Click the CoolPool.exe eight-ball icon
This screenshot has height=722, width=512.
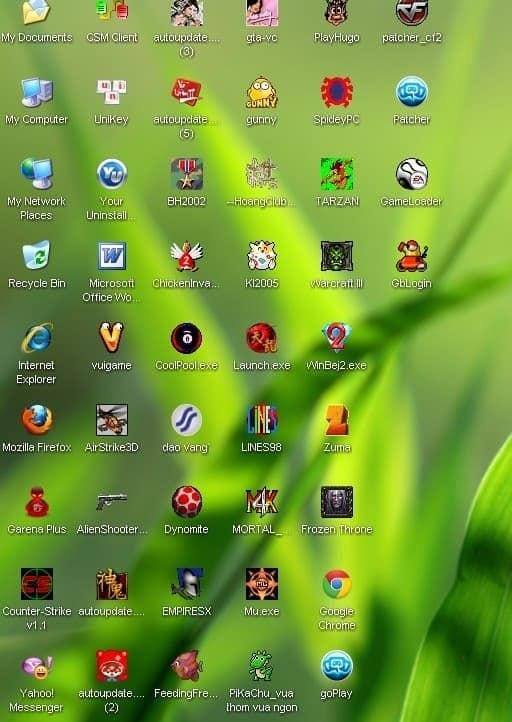coord(186,338)
